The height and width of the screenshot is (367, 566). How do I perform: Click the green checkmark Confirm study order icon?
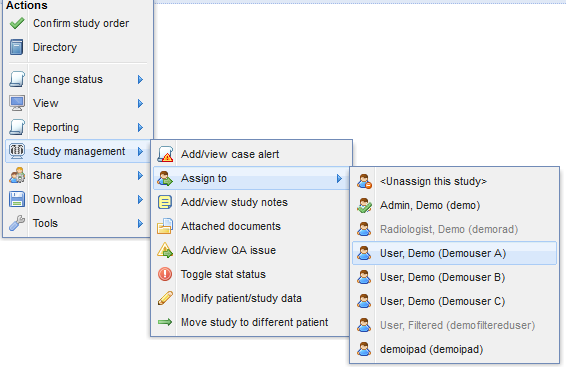17,23
